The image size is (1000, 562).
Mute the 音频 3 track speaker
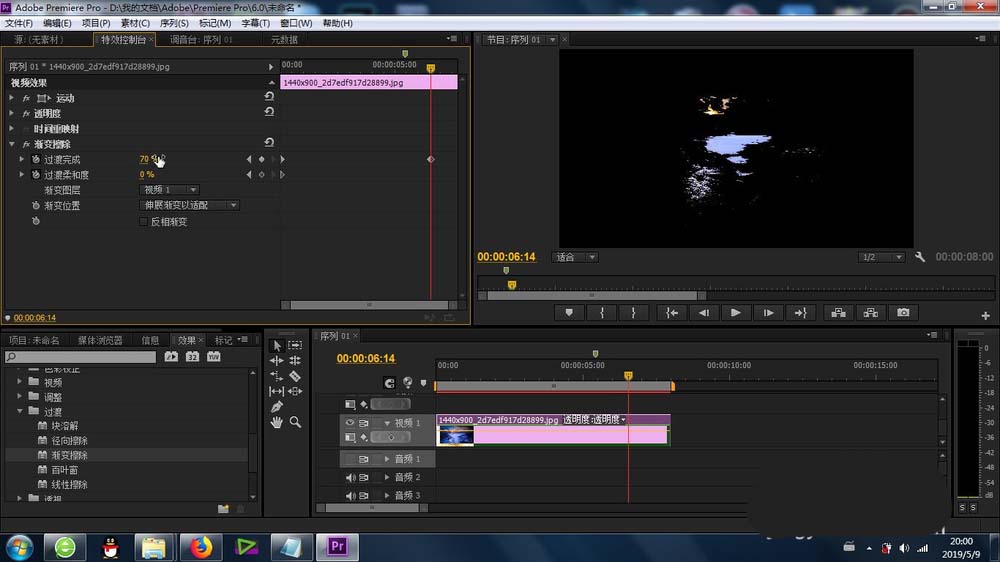point(350,495)
